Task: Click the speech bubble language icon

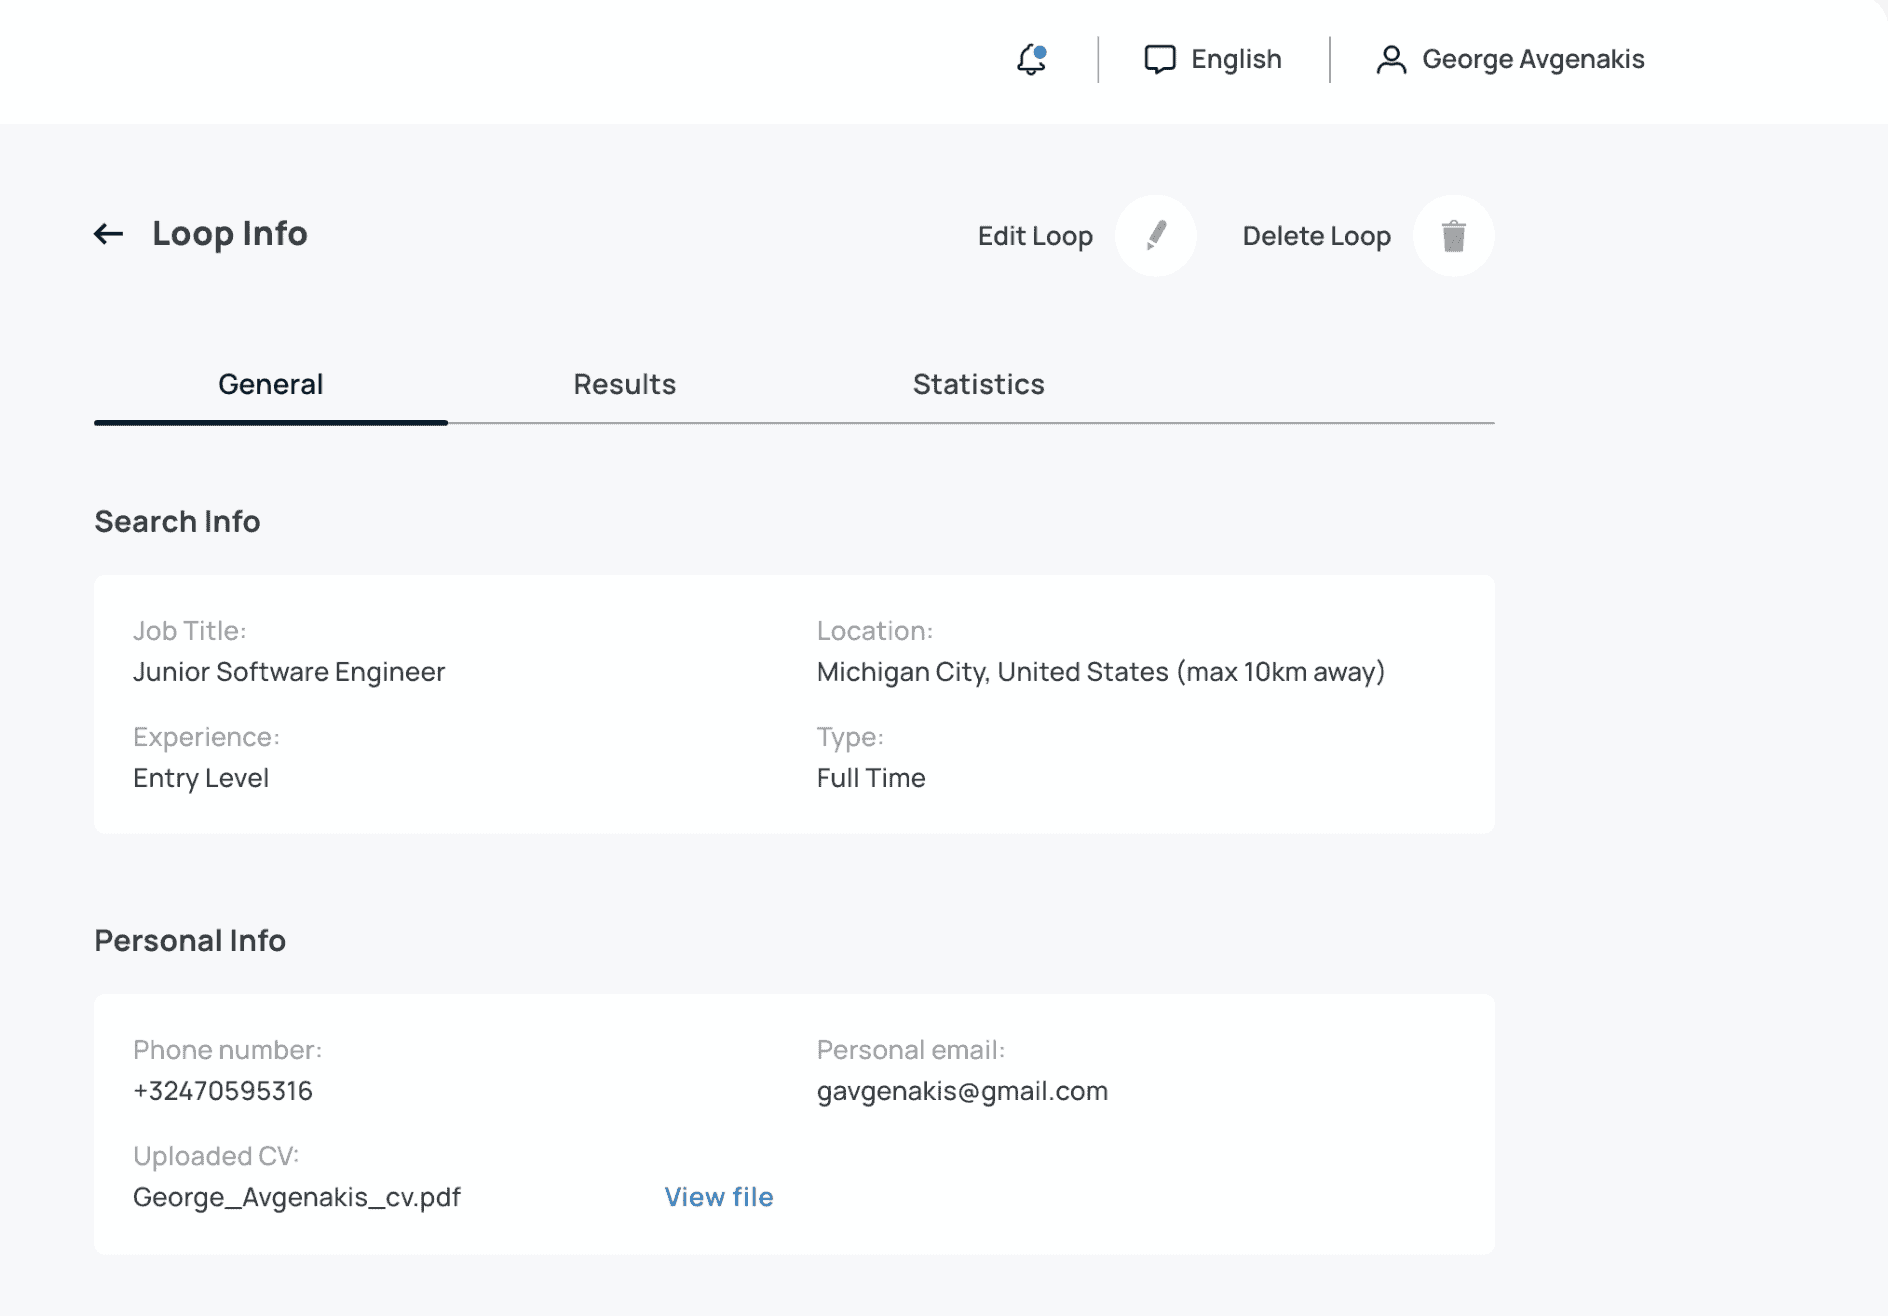Action: coord(1159,60)
